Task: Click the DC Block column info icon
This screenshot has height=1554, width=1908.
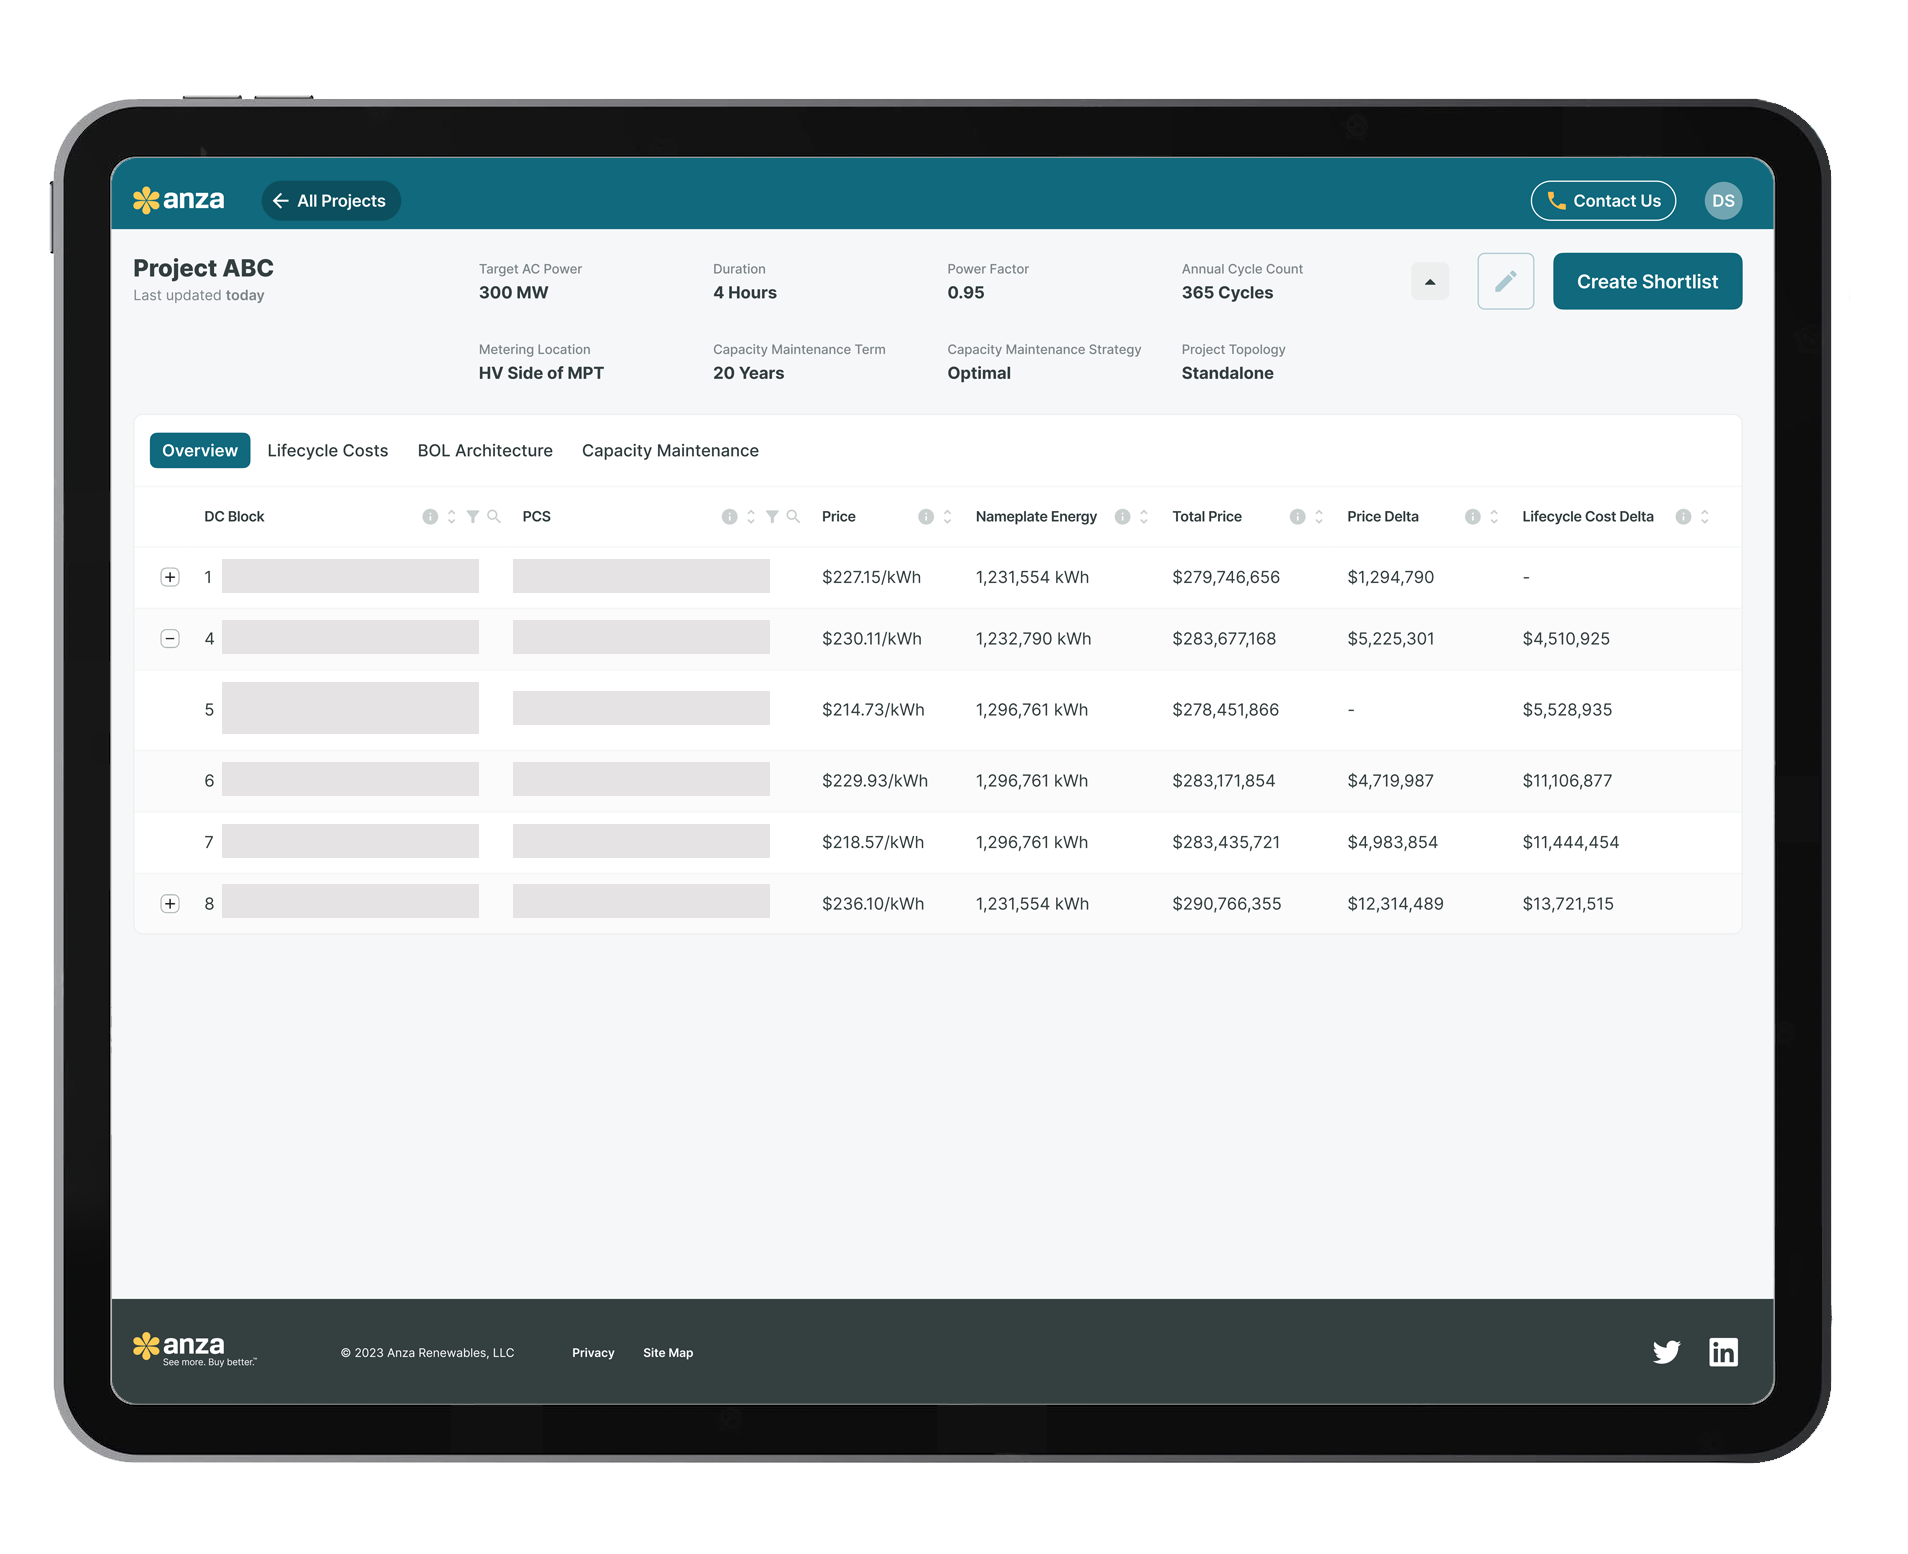Action: pyautogui.click(x=430, y=517)
